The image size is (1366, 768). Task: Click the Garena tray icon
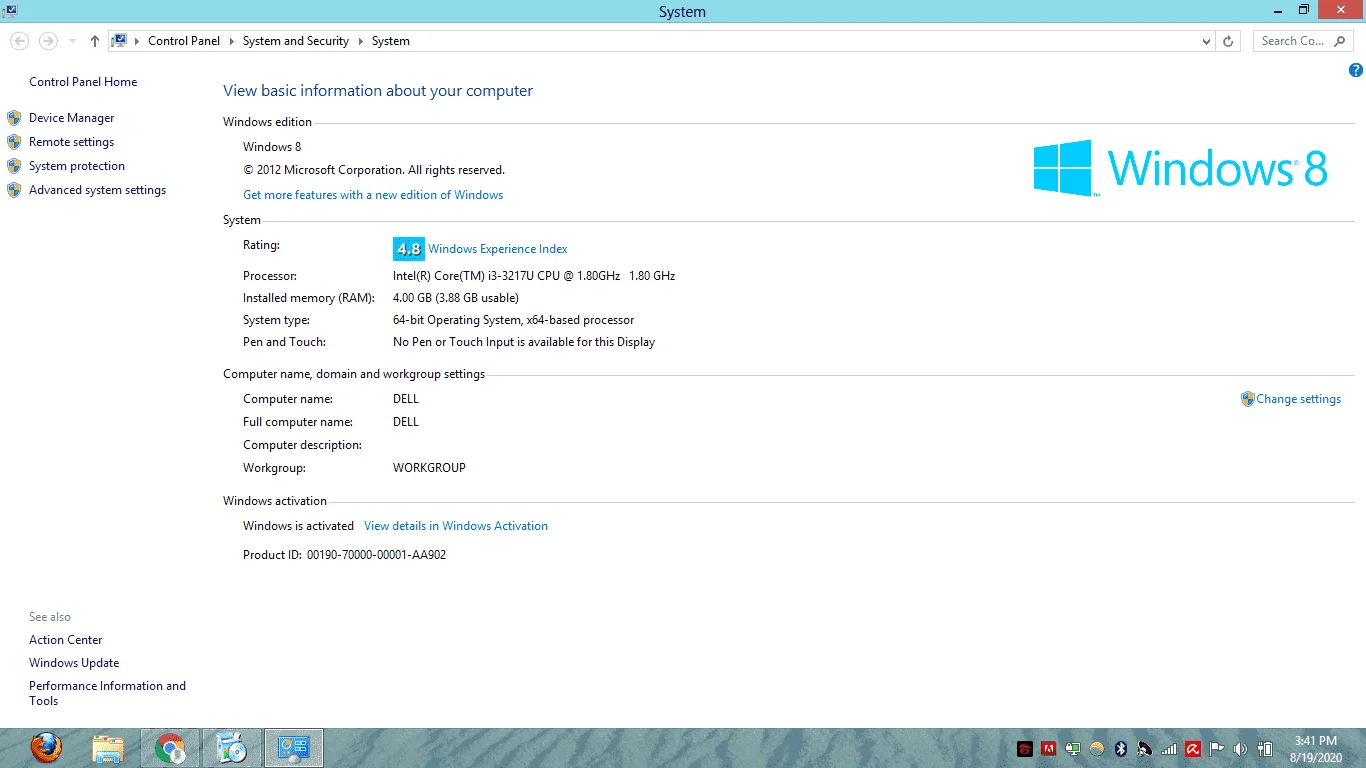click(x=1025, y=749)
